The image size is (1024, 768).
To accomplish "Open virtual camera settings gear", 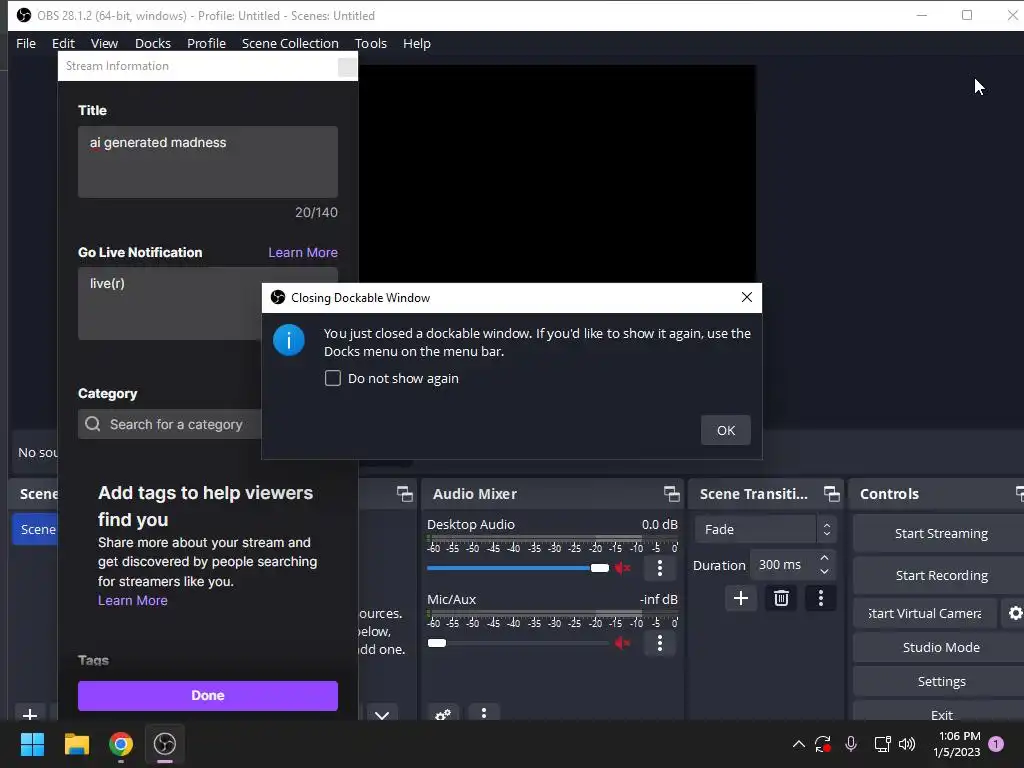I will [1014, 613].
